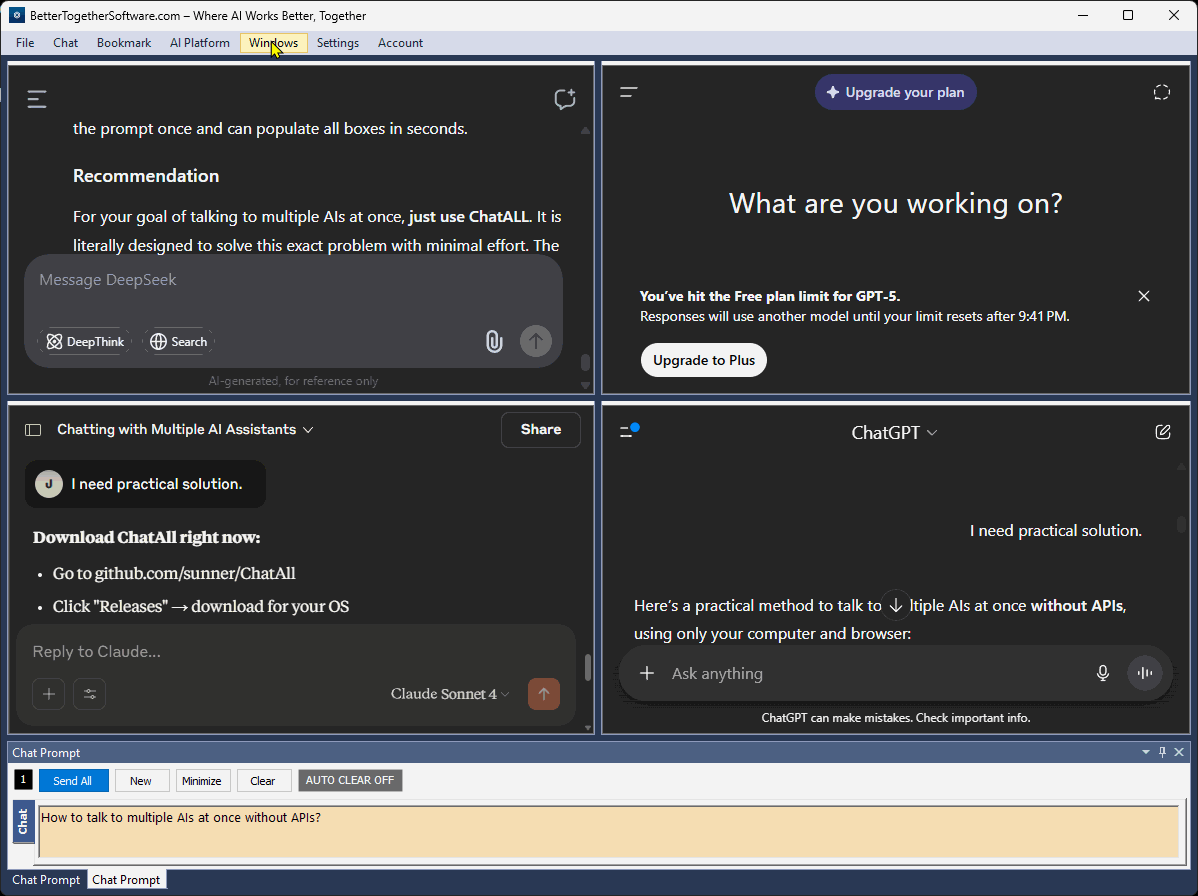Open the AI Platform menu
Viewport: 1198px width, 896px height.
point(200,43)
